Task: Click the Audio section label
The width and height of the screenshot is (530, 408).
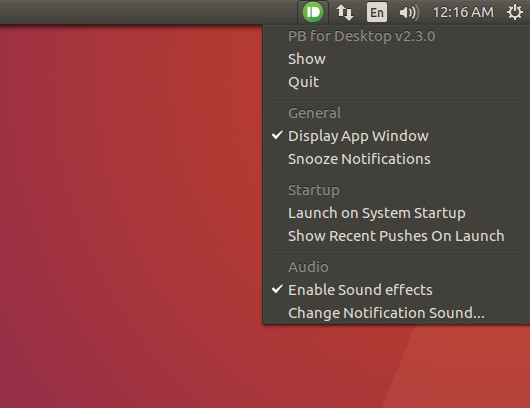Action: coord(308,267)
